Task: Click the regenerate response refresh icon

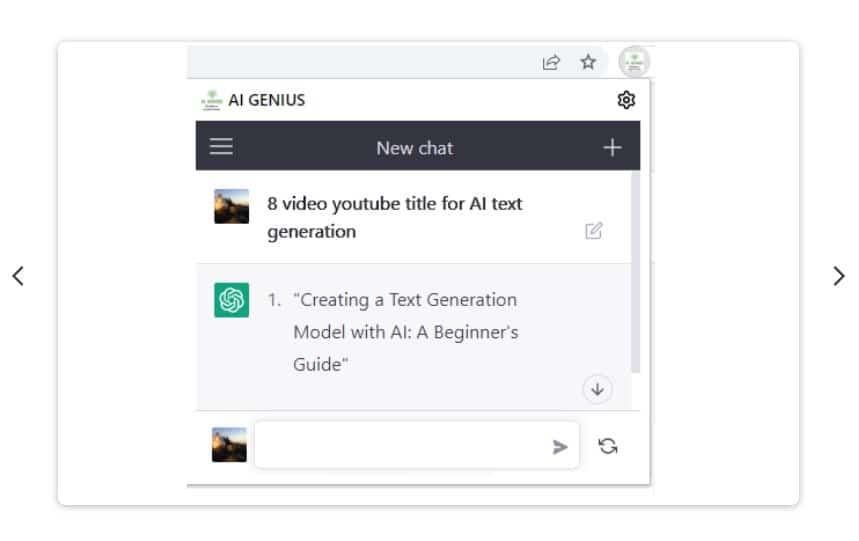Action: pyautogui.click(x=608, y=446)
